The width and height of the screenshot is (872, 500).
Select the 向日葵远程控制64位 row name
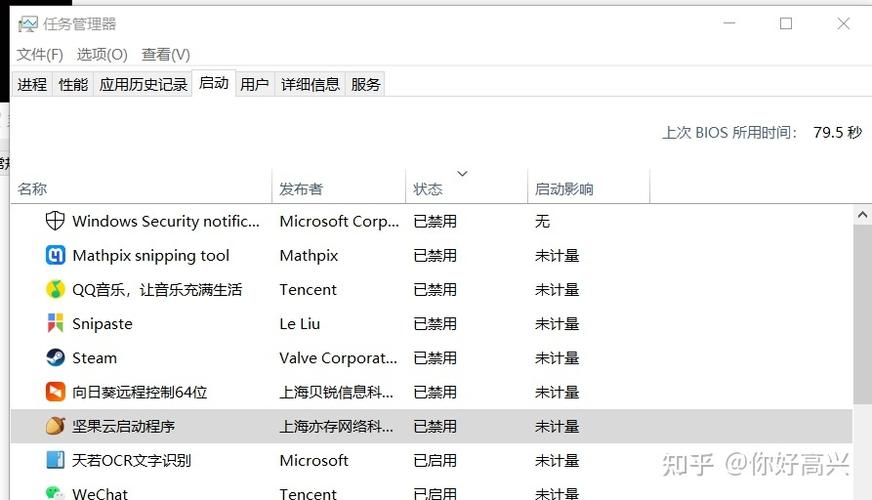pos(140,392)
